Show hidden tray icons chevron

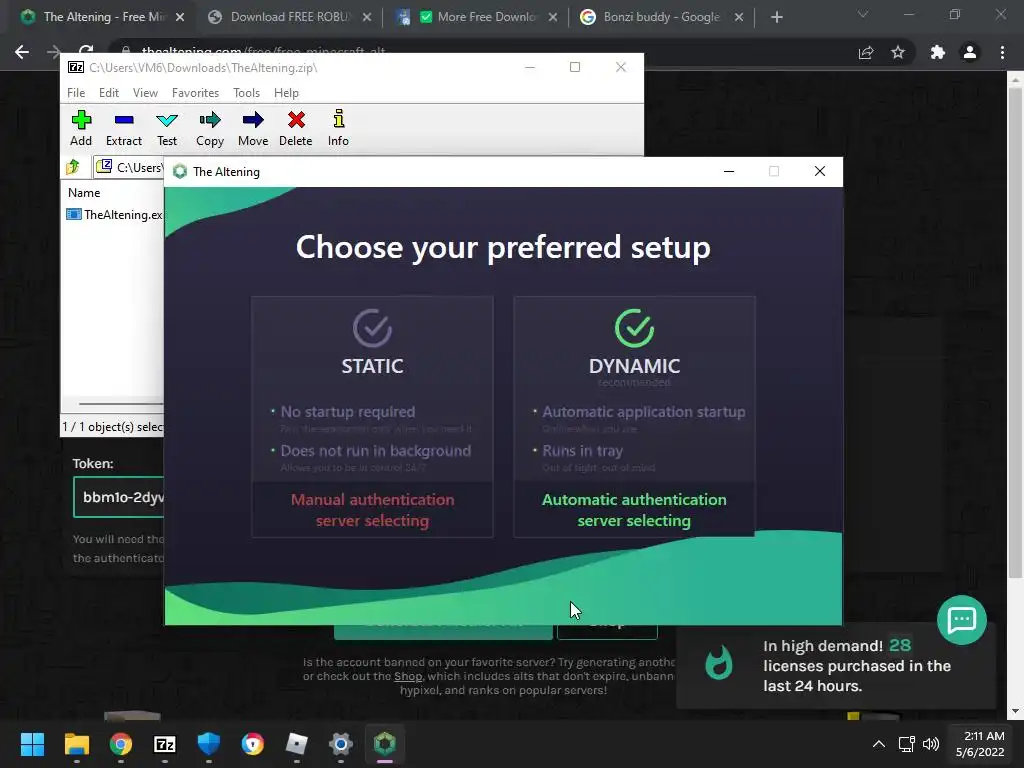point(879,744)
